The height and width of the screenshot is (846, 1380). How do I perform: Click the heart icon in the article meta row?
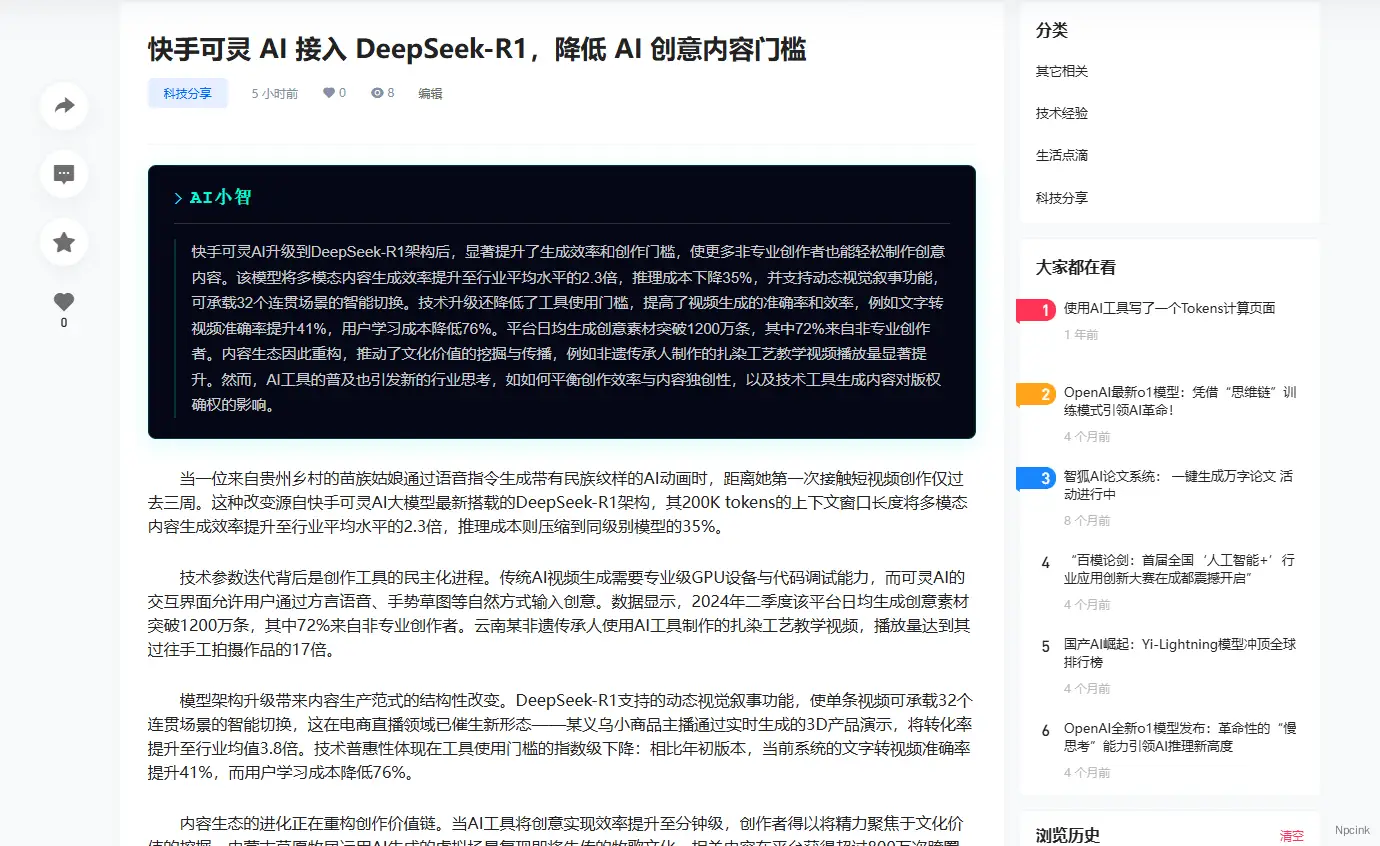coord(328,92)
